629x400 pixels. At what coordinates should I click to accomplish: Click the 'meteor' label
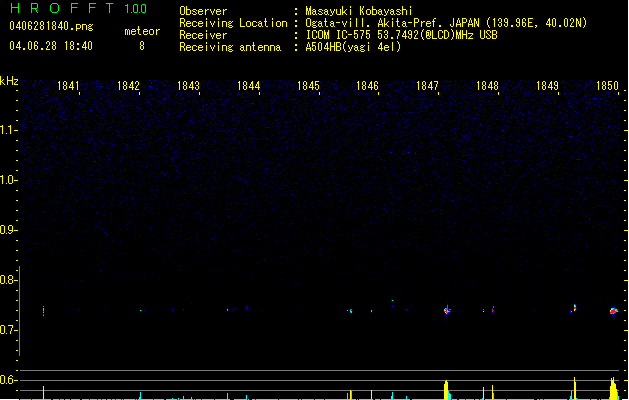point(142,31)
